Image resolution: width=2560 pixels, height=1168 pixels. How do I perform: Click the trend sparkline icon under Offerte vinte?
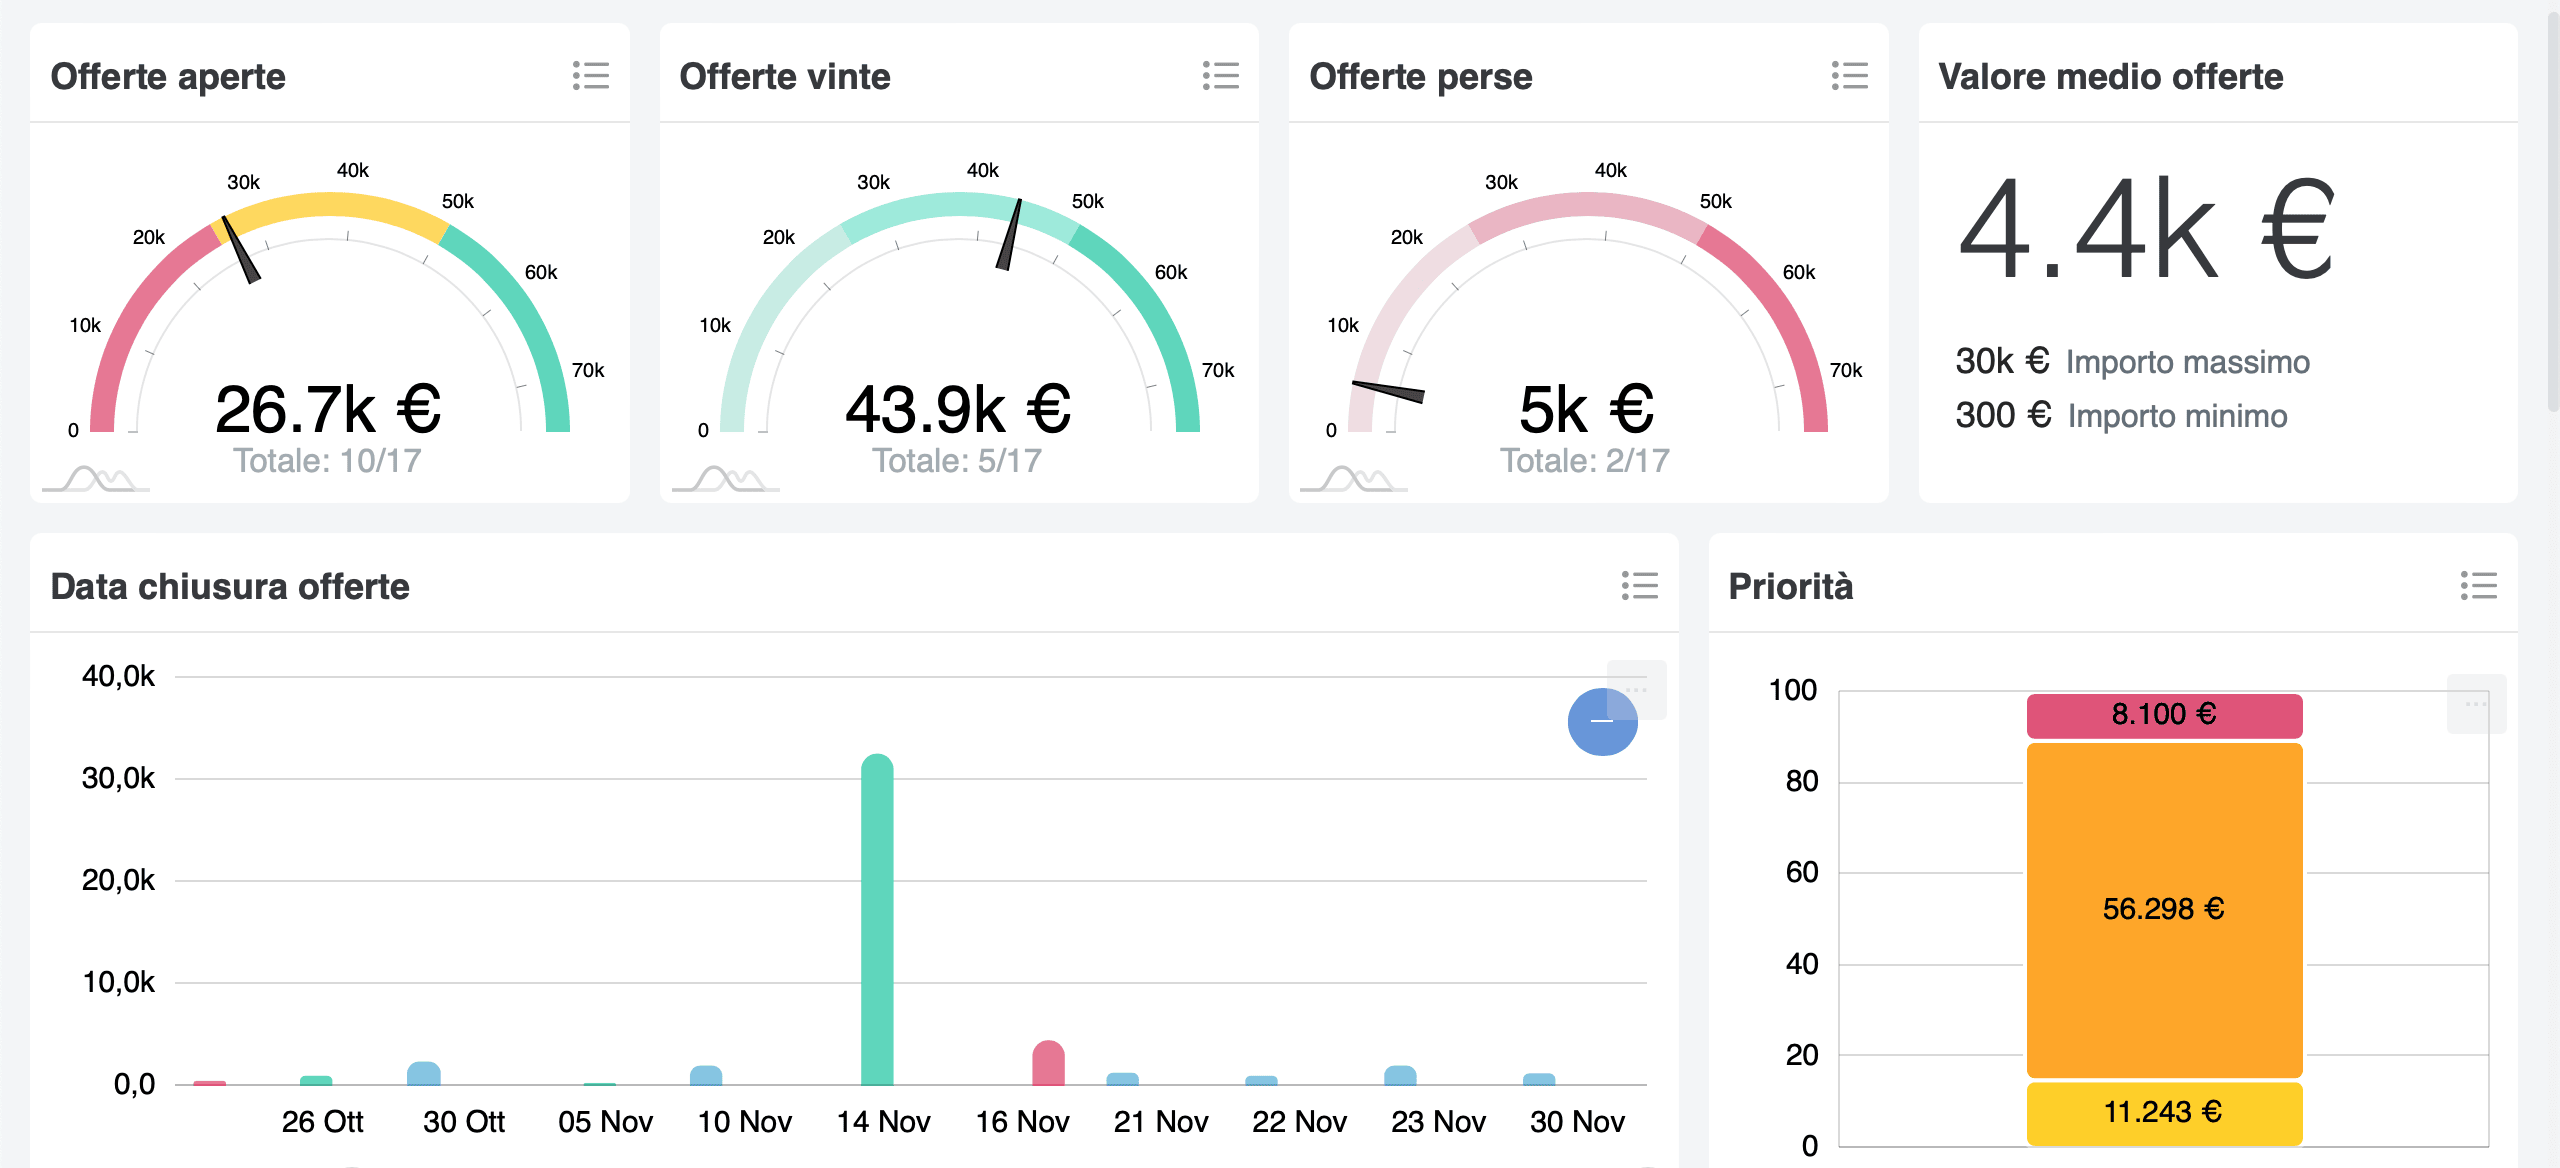727,480
